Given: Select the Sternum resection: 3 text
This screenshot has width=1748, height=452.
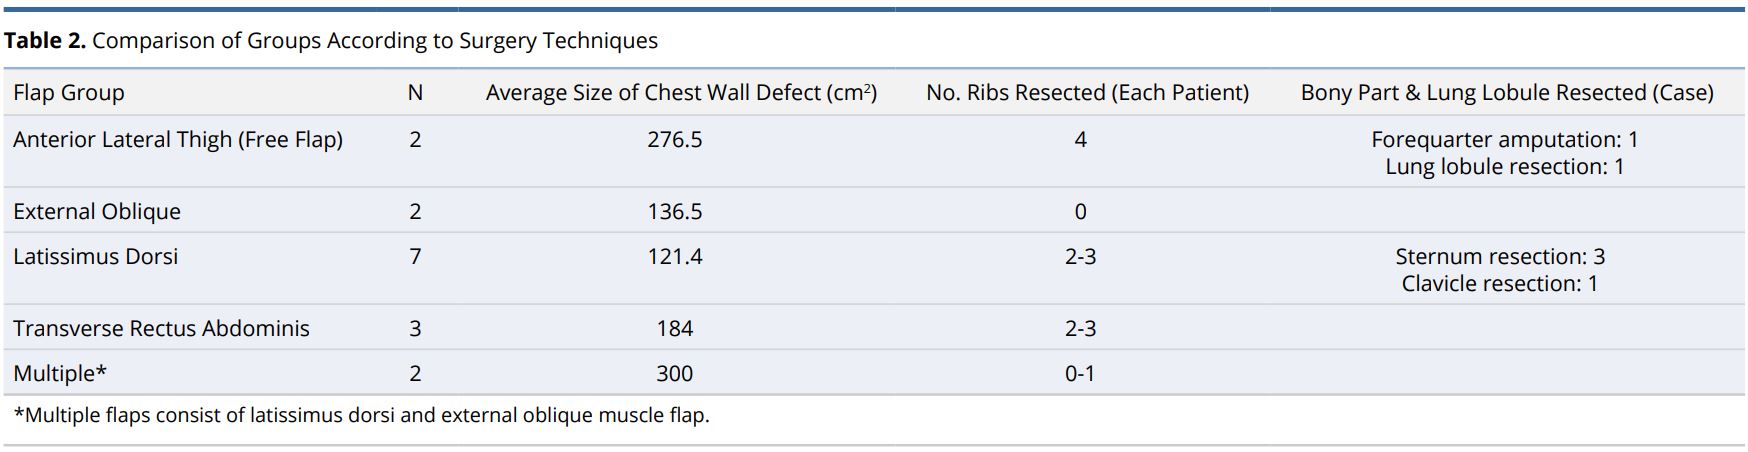Looking at the screenshot, I should (1500, 257).
